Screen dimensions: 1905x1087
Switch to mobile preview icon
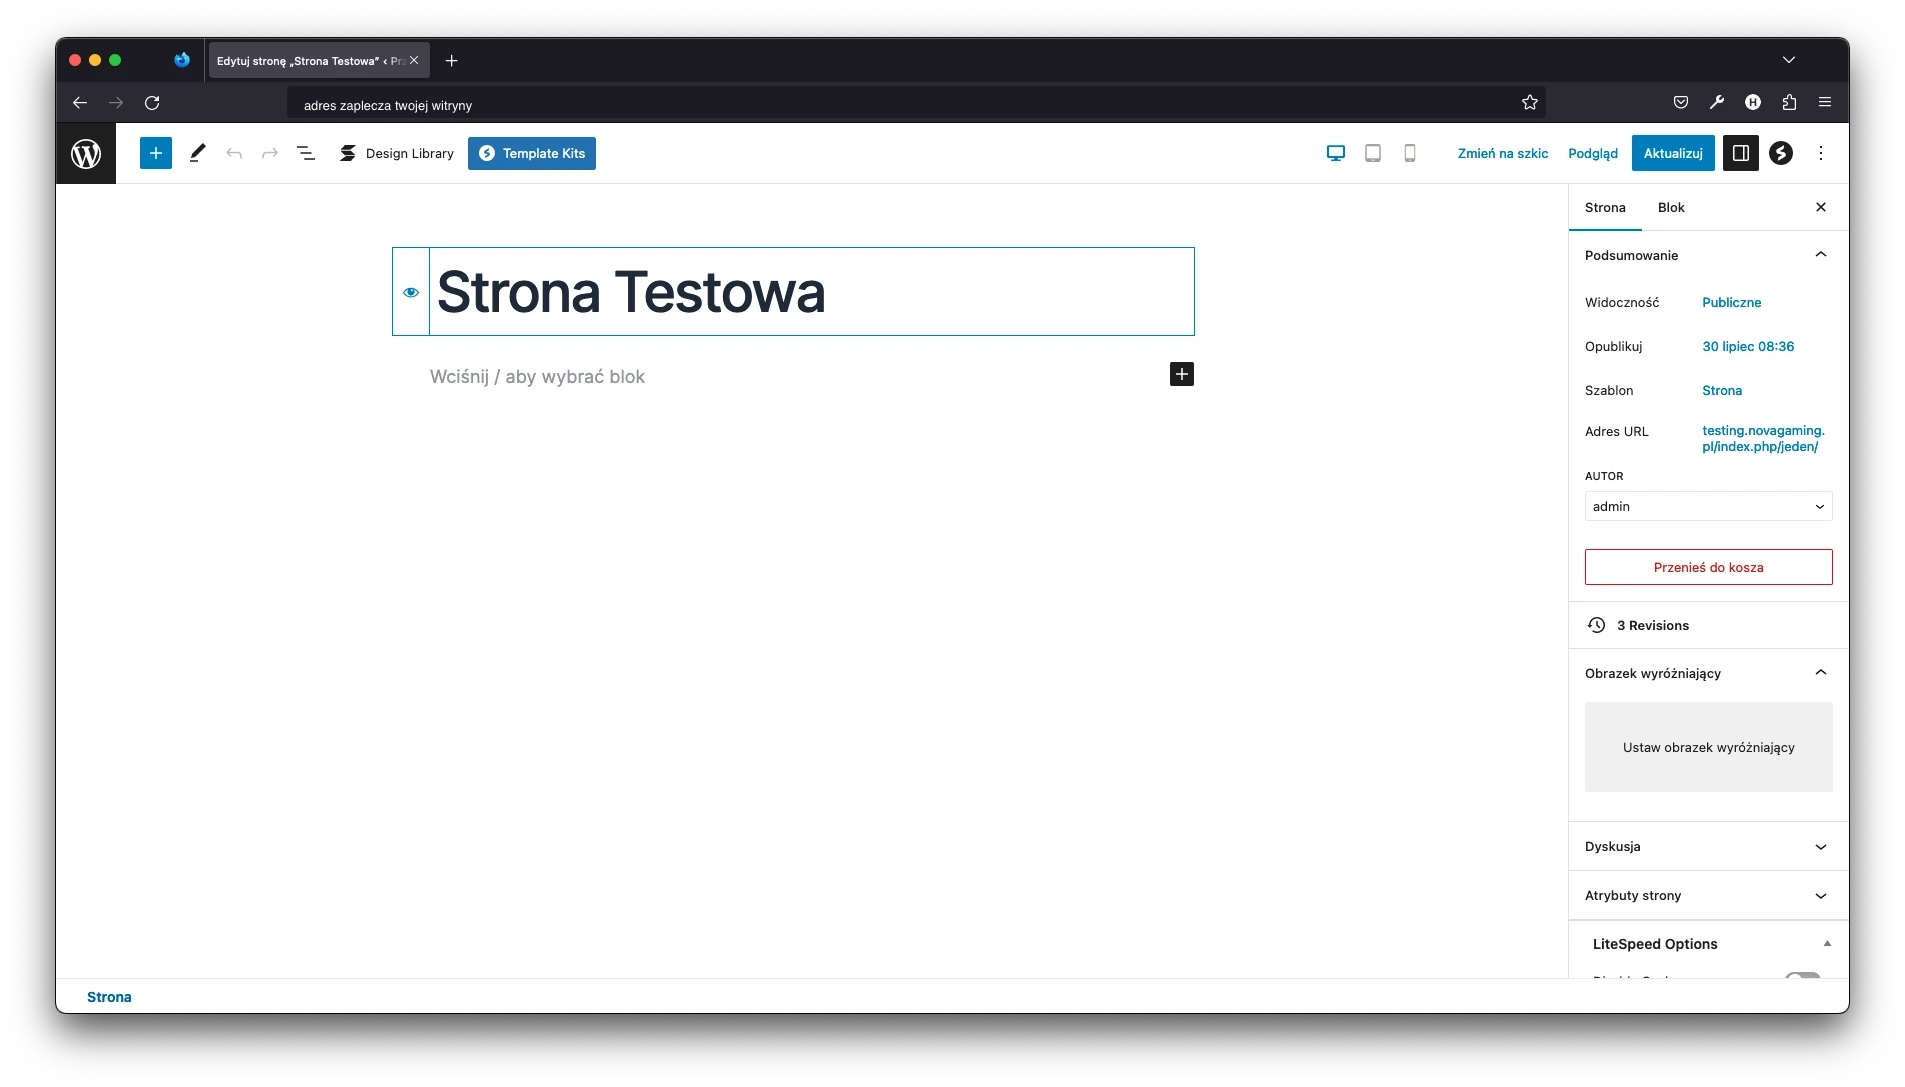coord(1410,153)
